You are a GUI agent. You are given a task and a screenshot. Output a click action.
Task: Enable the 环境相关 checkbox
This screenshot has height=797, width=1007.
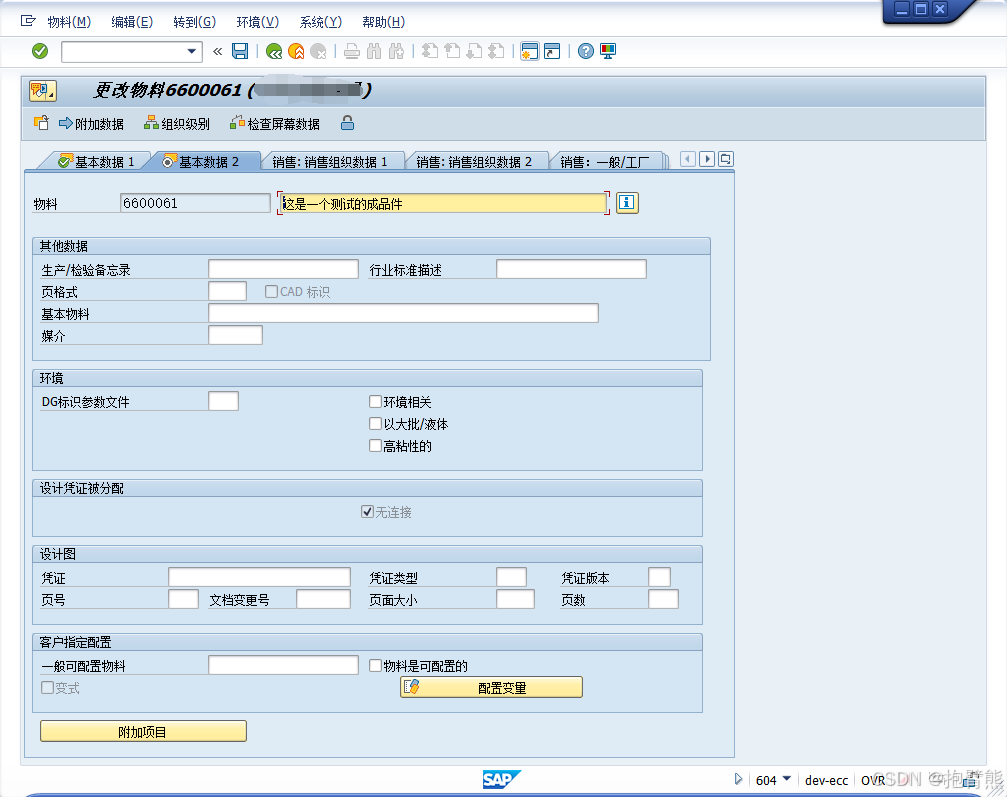click(376, 401)
